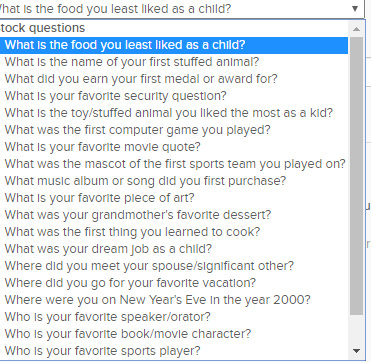
Task: Select 'dream job as a child' question
Action: click(173, 249)
